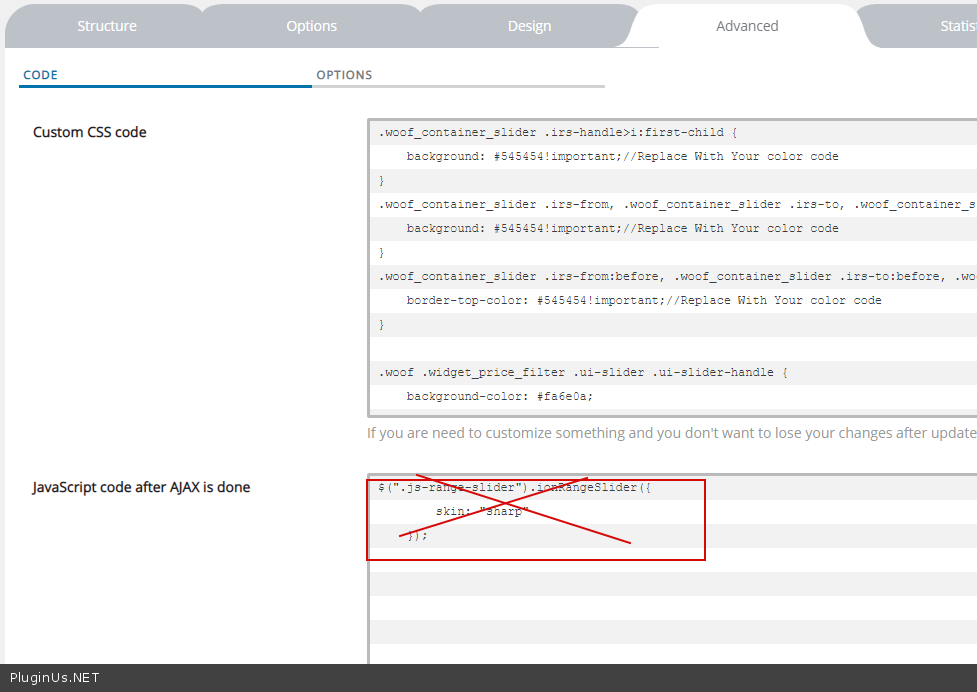Screen dimensions: 977x692
Task: Click the closing }); JavaScript line
Action: [417, 536]
